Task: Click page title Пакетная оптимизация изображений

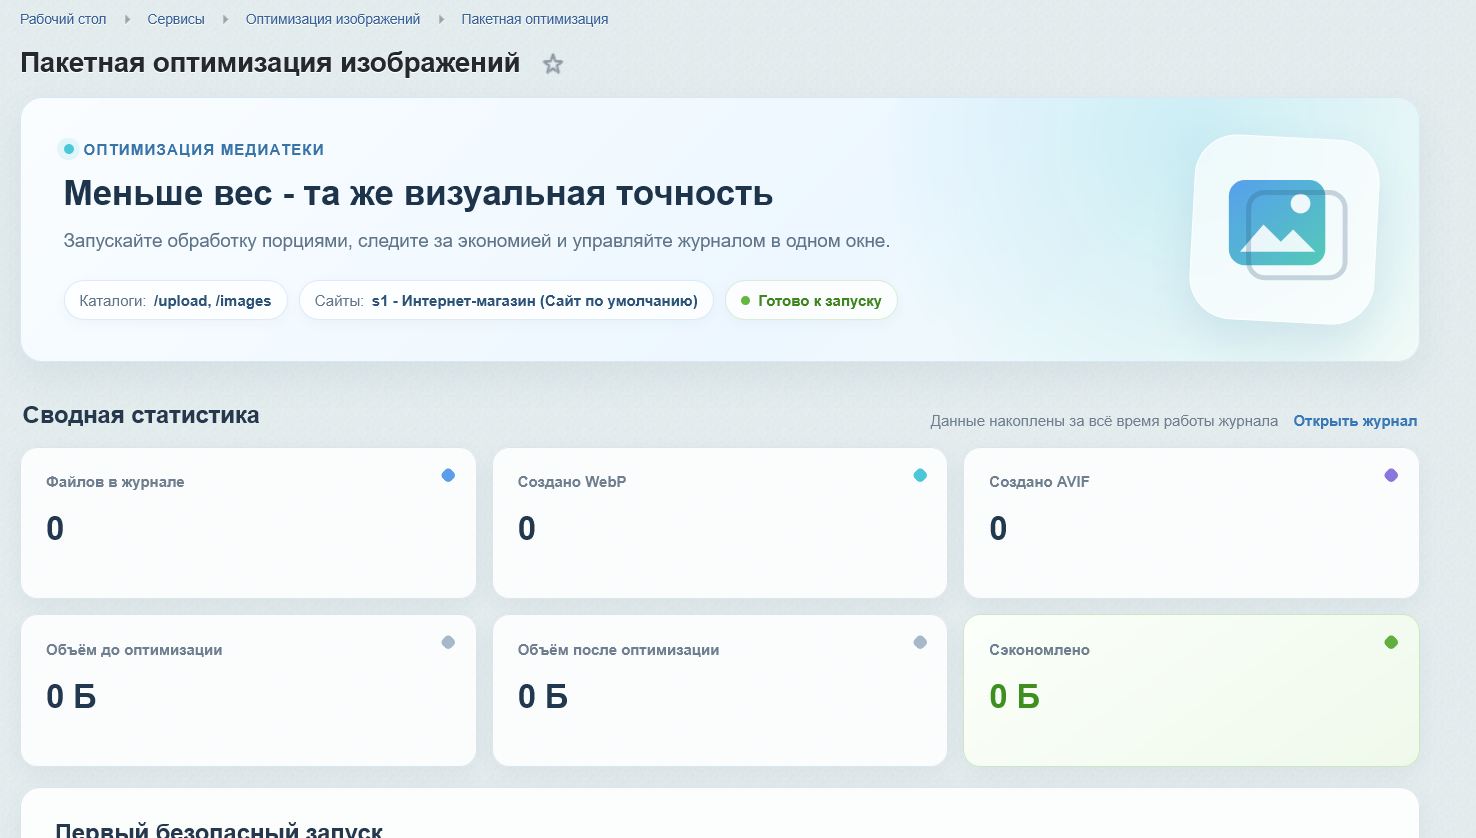Action: click(270, 63)
